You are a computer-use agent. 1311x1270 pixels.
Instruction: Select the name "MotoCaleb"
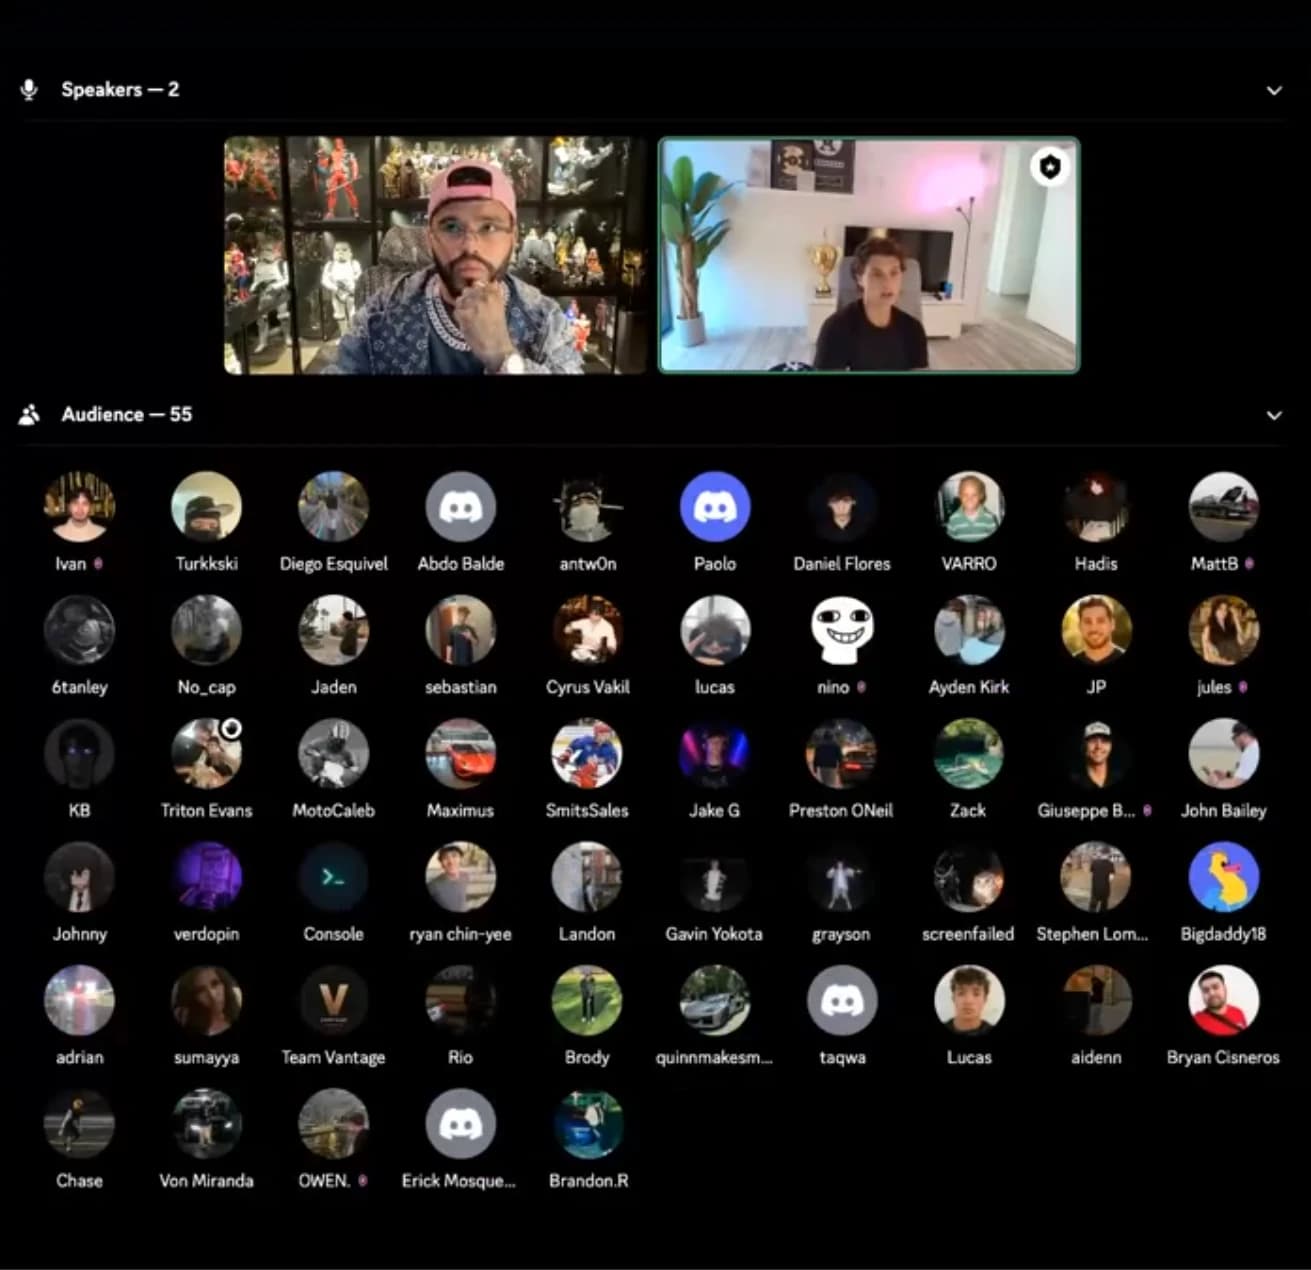(x=334, y=811)
